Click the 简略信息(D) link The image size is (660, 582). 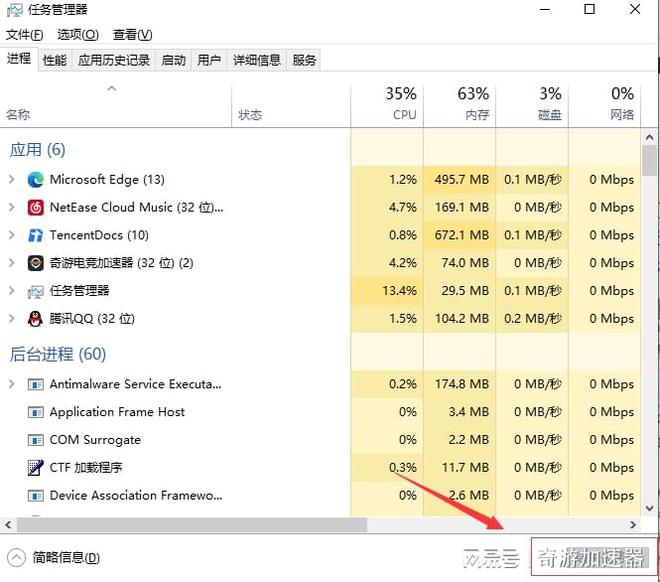coord(66,558)
